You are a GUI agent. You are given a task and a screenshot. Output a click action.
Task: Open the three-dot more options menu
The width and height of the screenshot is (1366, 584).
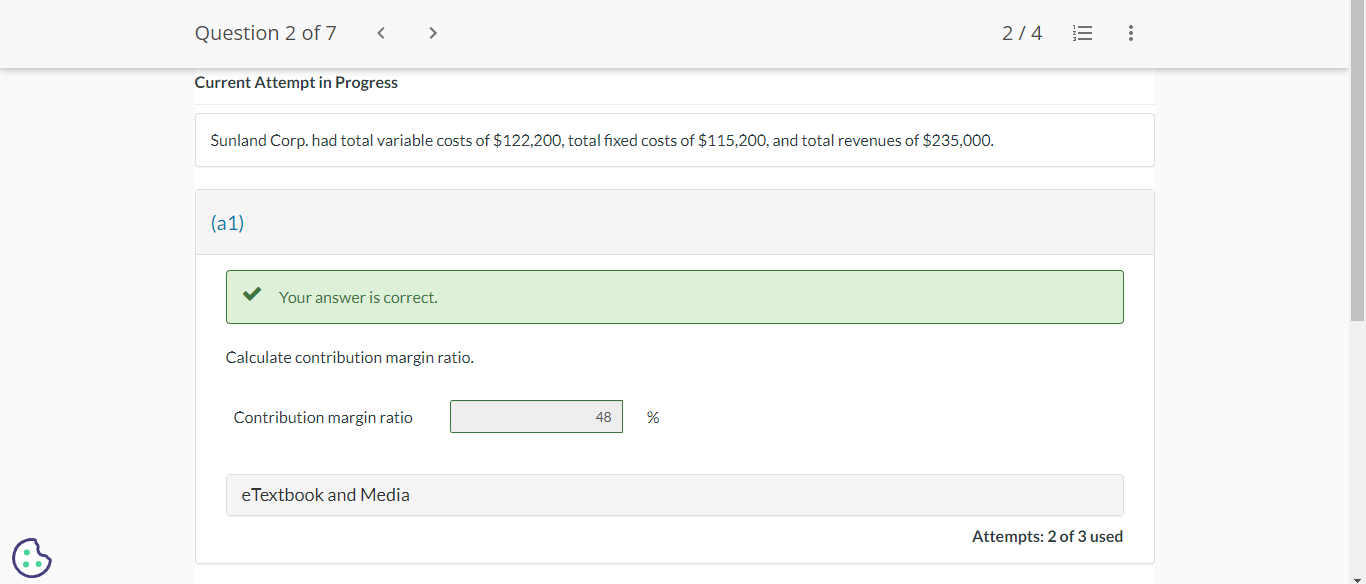pos(1130,33)
